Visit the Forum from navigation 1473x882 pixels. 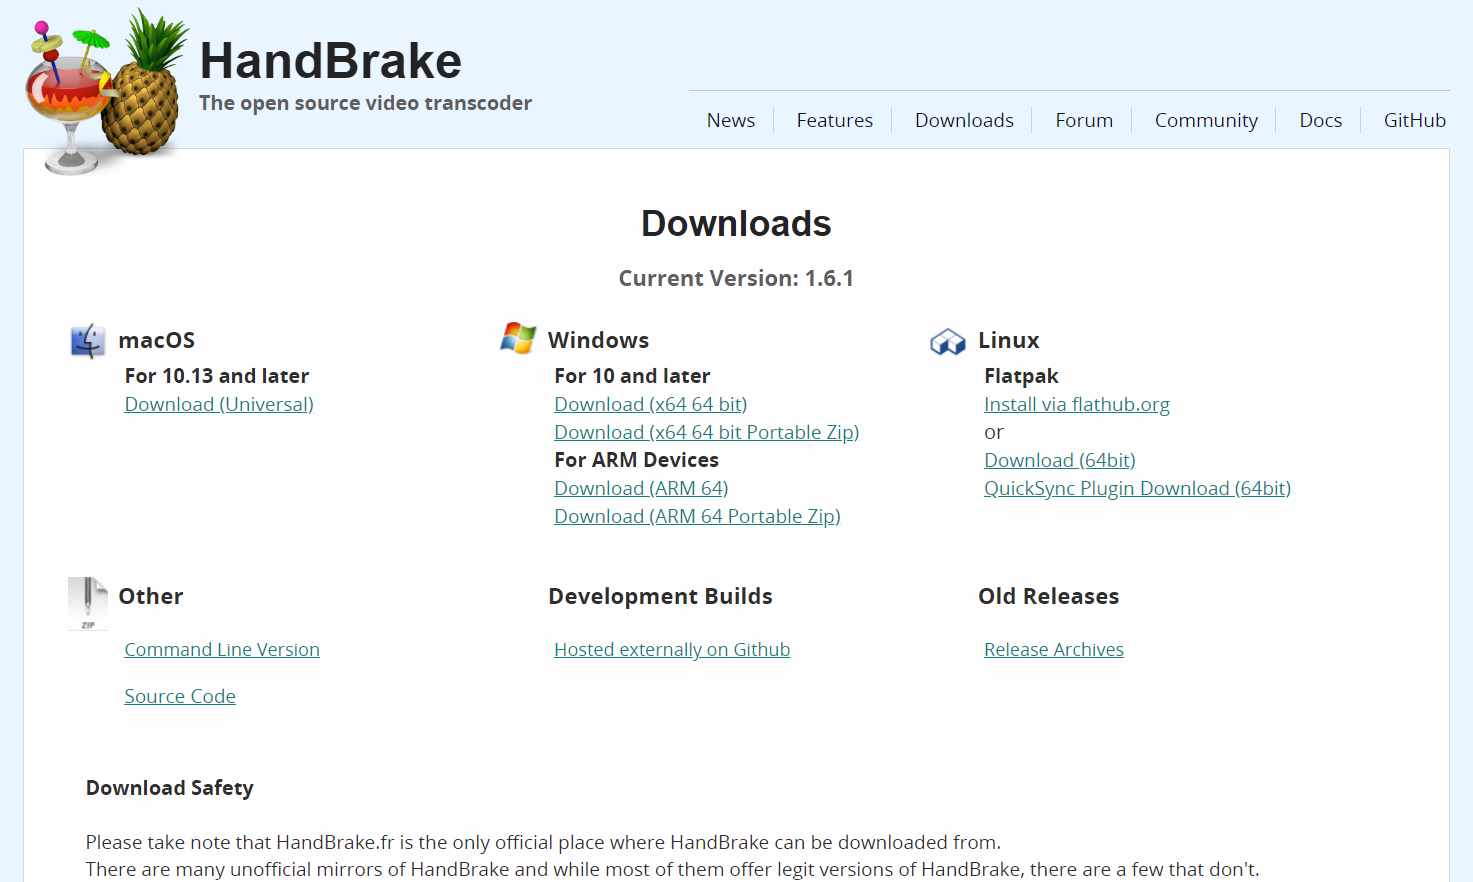click(x=1084, y=120)
